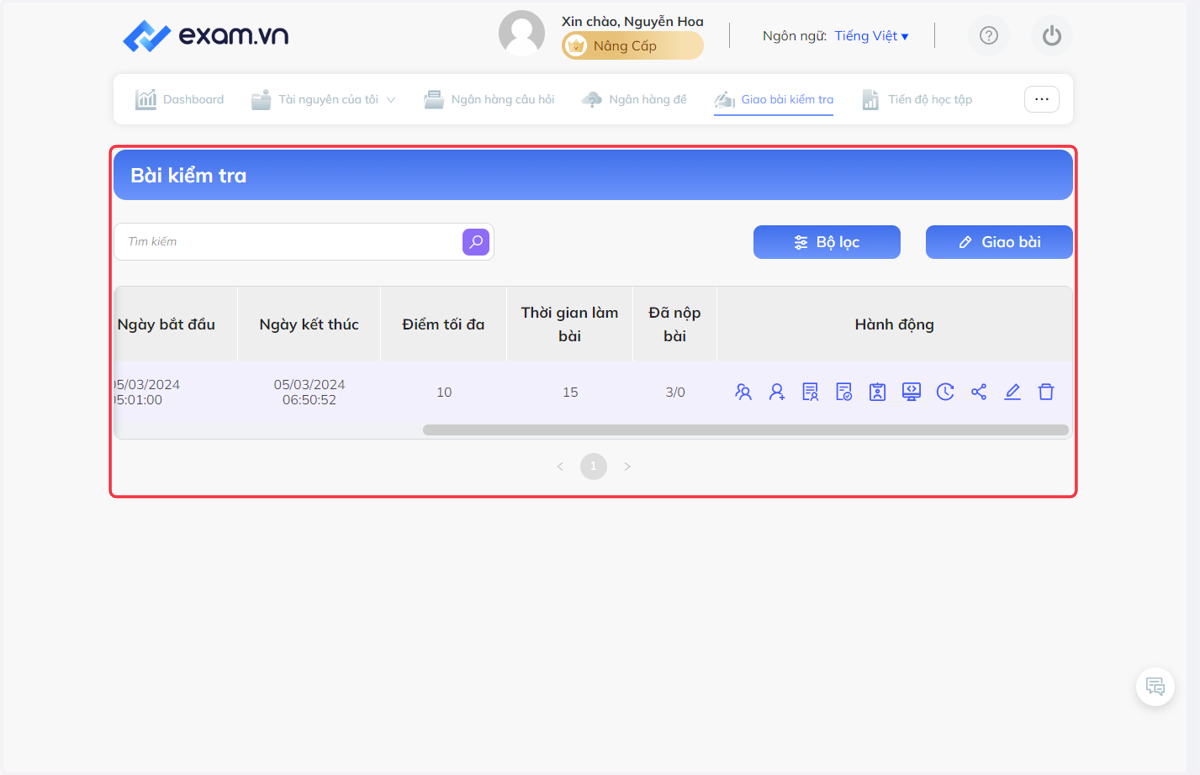Go to next page arrow

point(627,466)
